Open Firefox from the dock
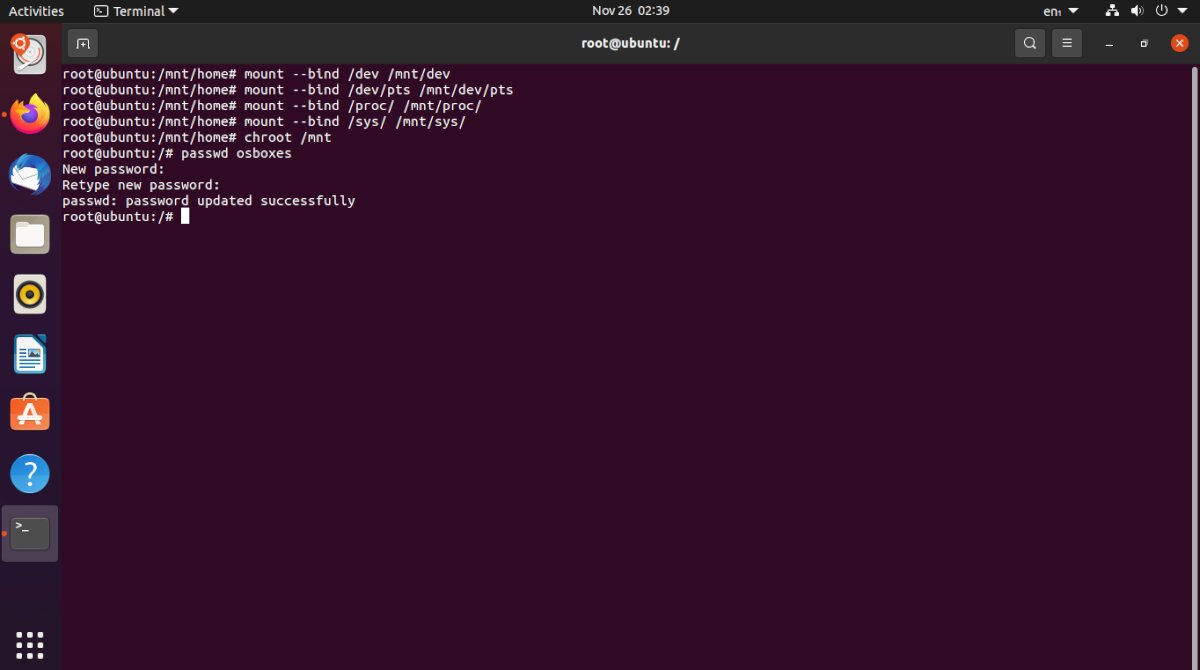 30,113
